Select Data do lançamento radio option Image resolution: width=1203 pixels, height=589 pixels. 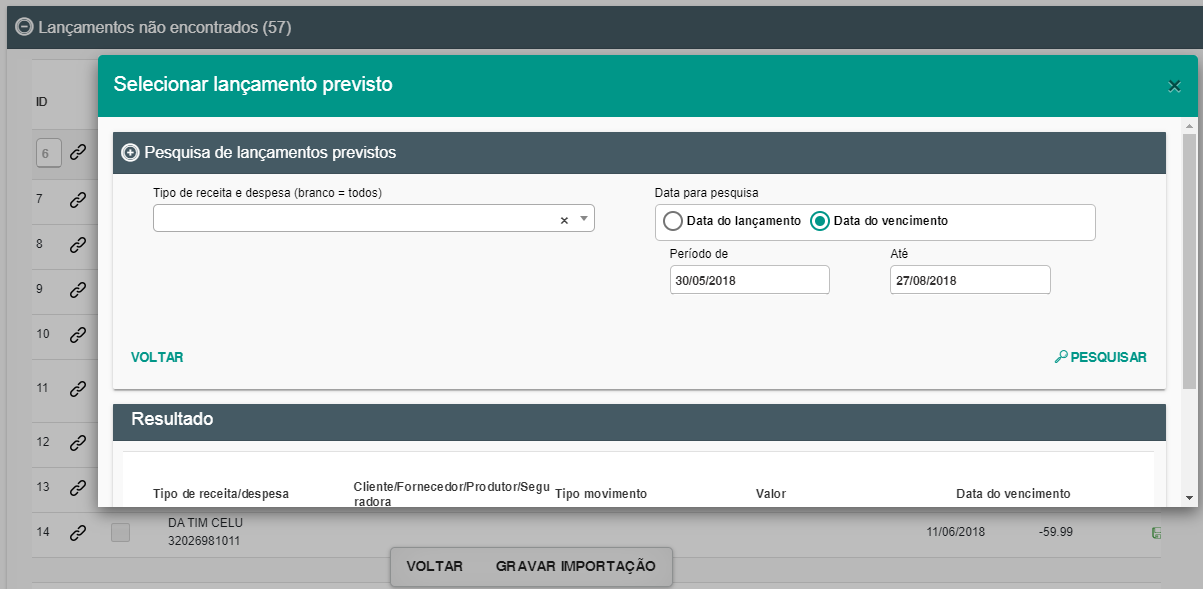click(x=673, y=221)
